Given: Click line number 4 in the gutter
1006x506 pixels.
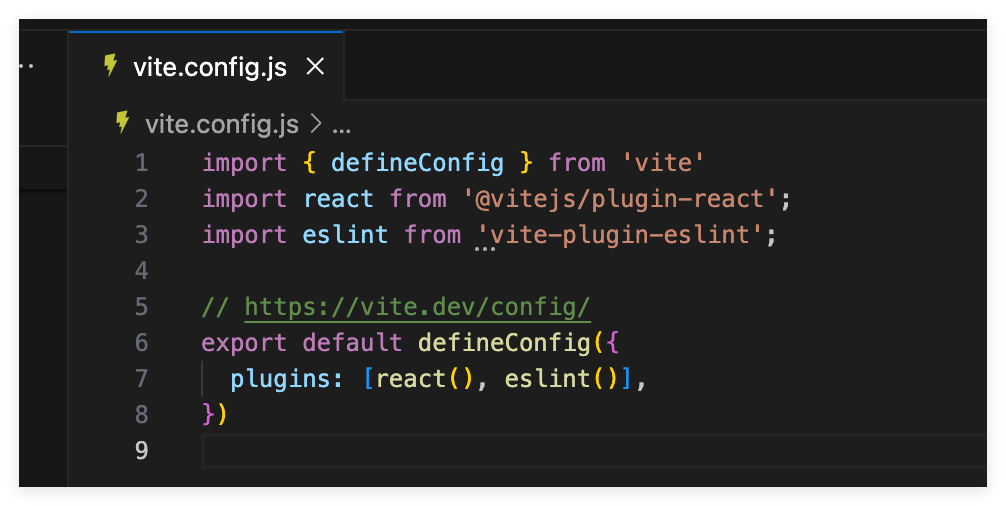Looking at the screenshot, I should pos(142,271).
